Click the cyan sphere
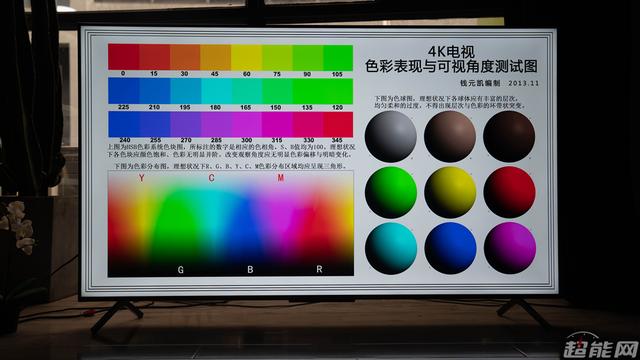 (x=391, y=248)
